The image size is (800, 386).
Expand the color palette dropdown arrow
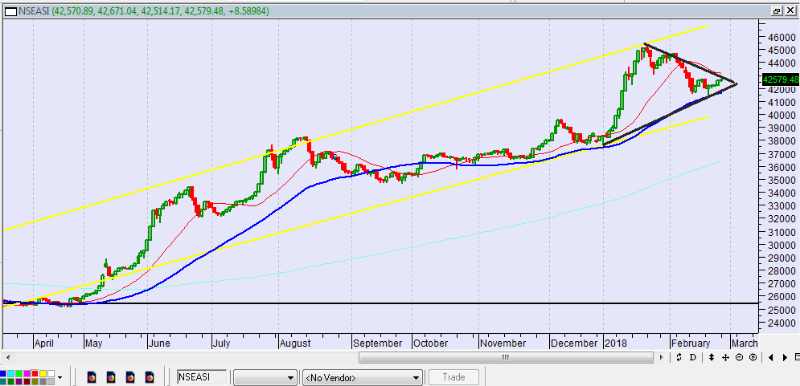pyautogui.click(x=60, y=377)
